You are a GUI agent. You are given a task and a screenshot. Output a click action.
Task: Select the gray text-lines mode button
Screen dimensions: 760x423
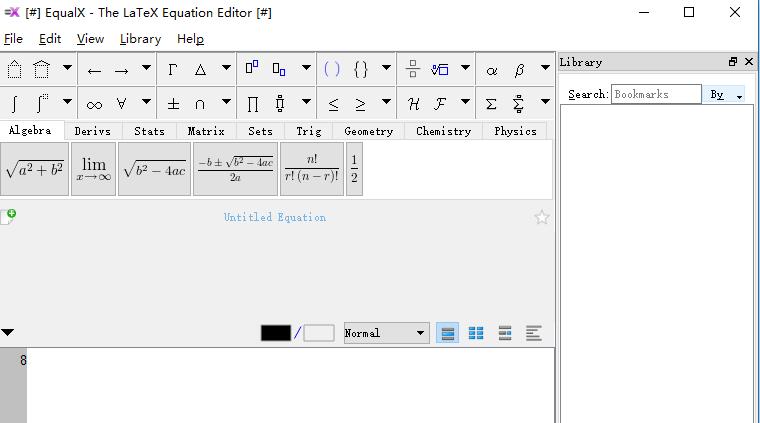534,333
